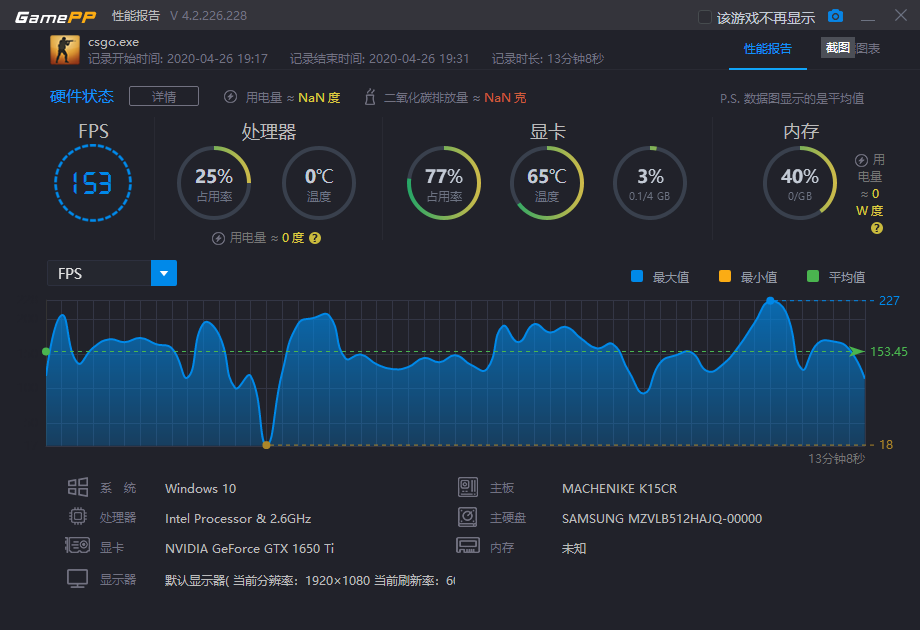920x630 pixels.
Task: Click the 18 minimum value label
Action: pyautogui.click(x=886, y=445)
